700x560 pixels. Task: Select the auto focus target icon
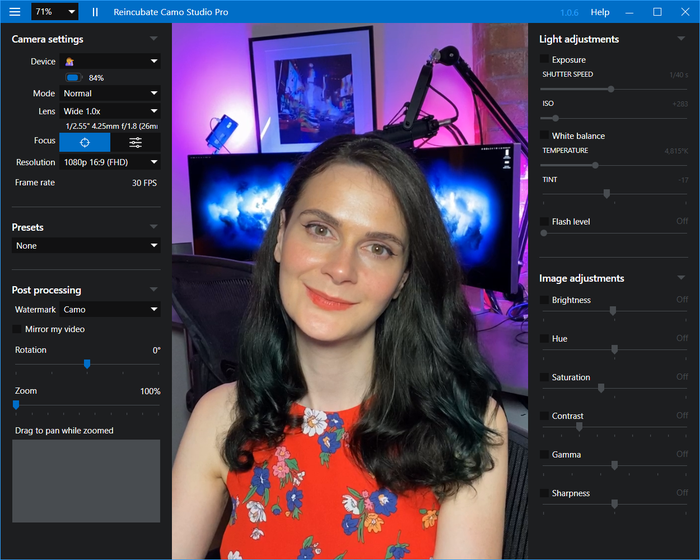(85, 142)
